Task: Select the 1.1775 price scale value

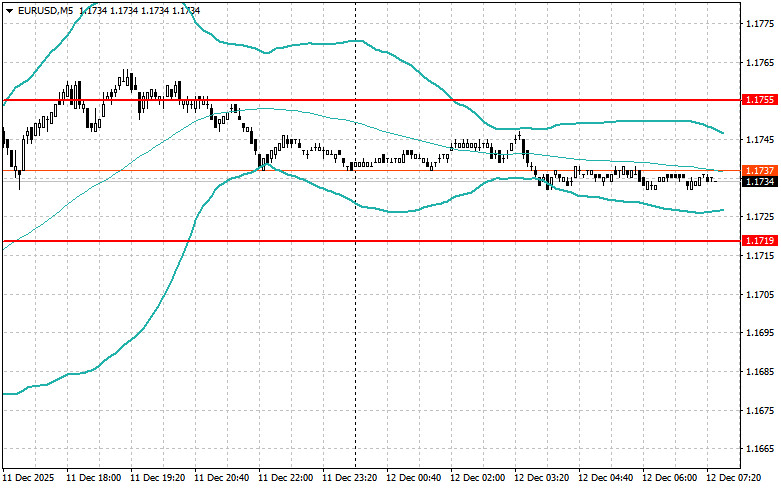Action: [760, 24]
